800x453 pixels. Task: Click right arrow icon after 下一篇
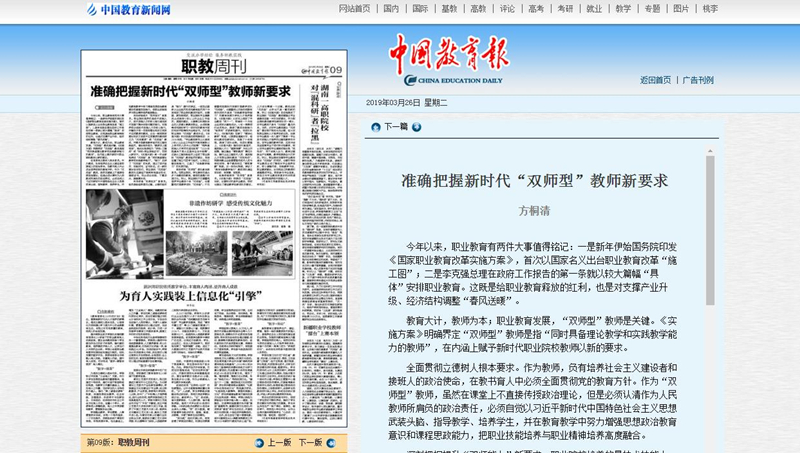(417, 127)
